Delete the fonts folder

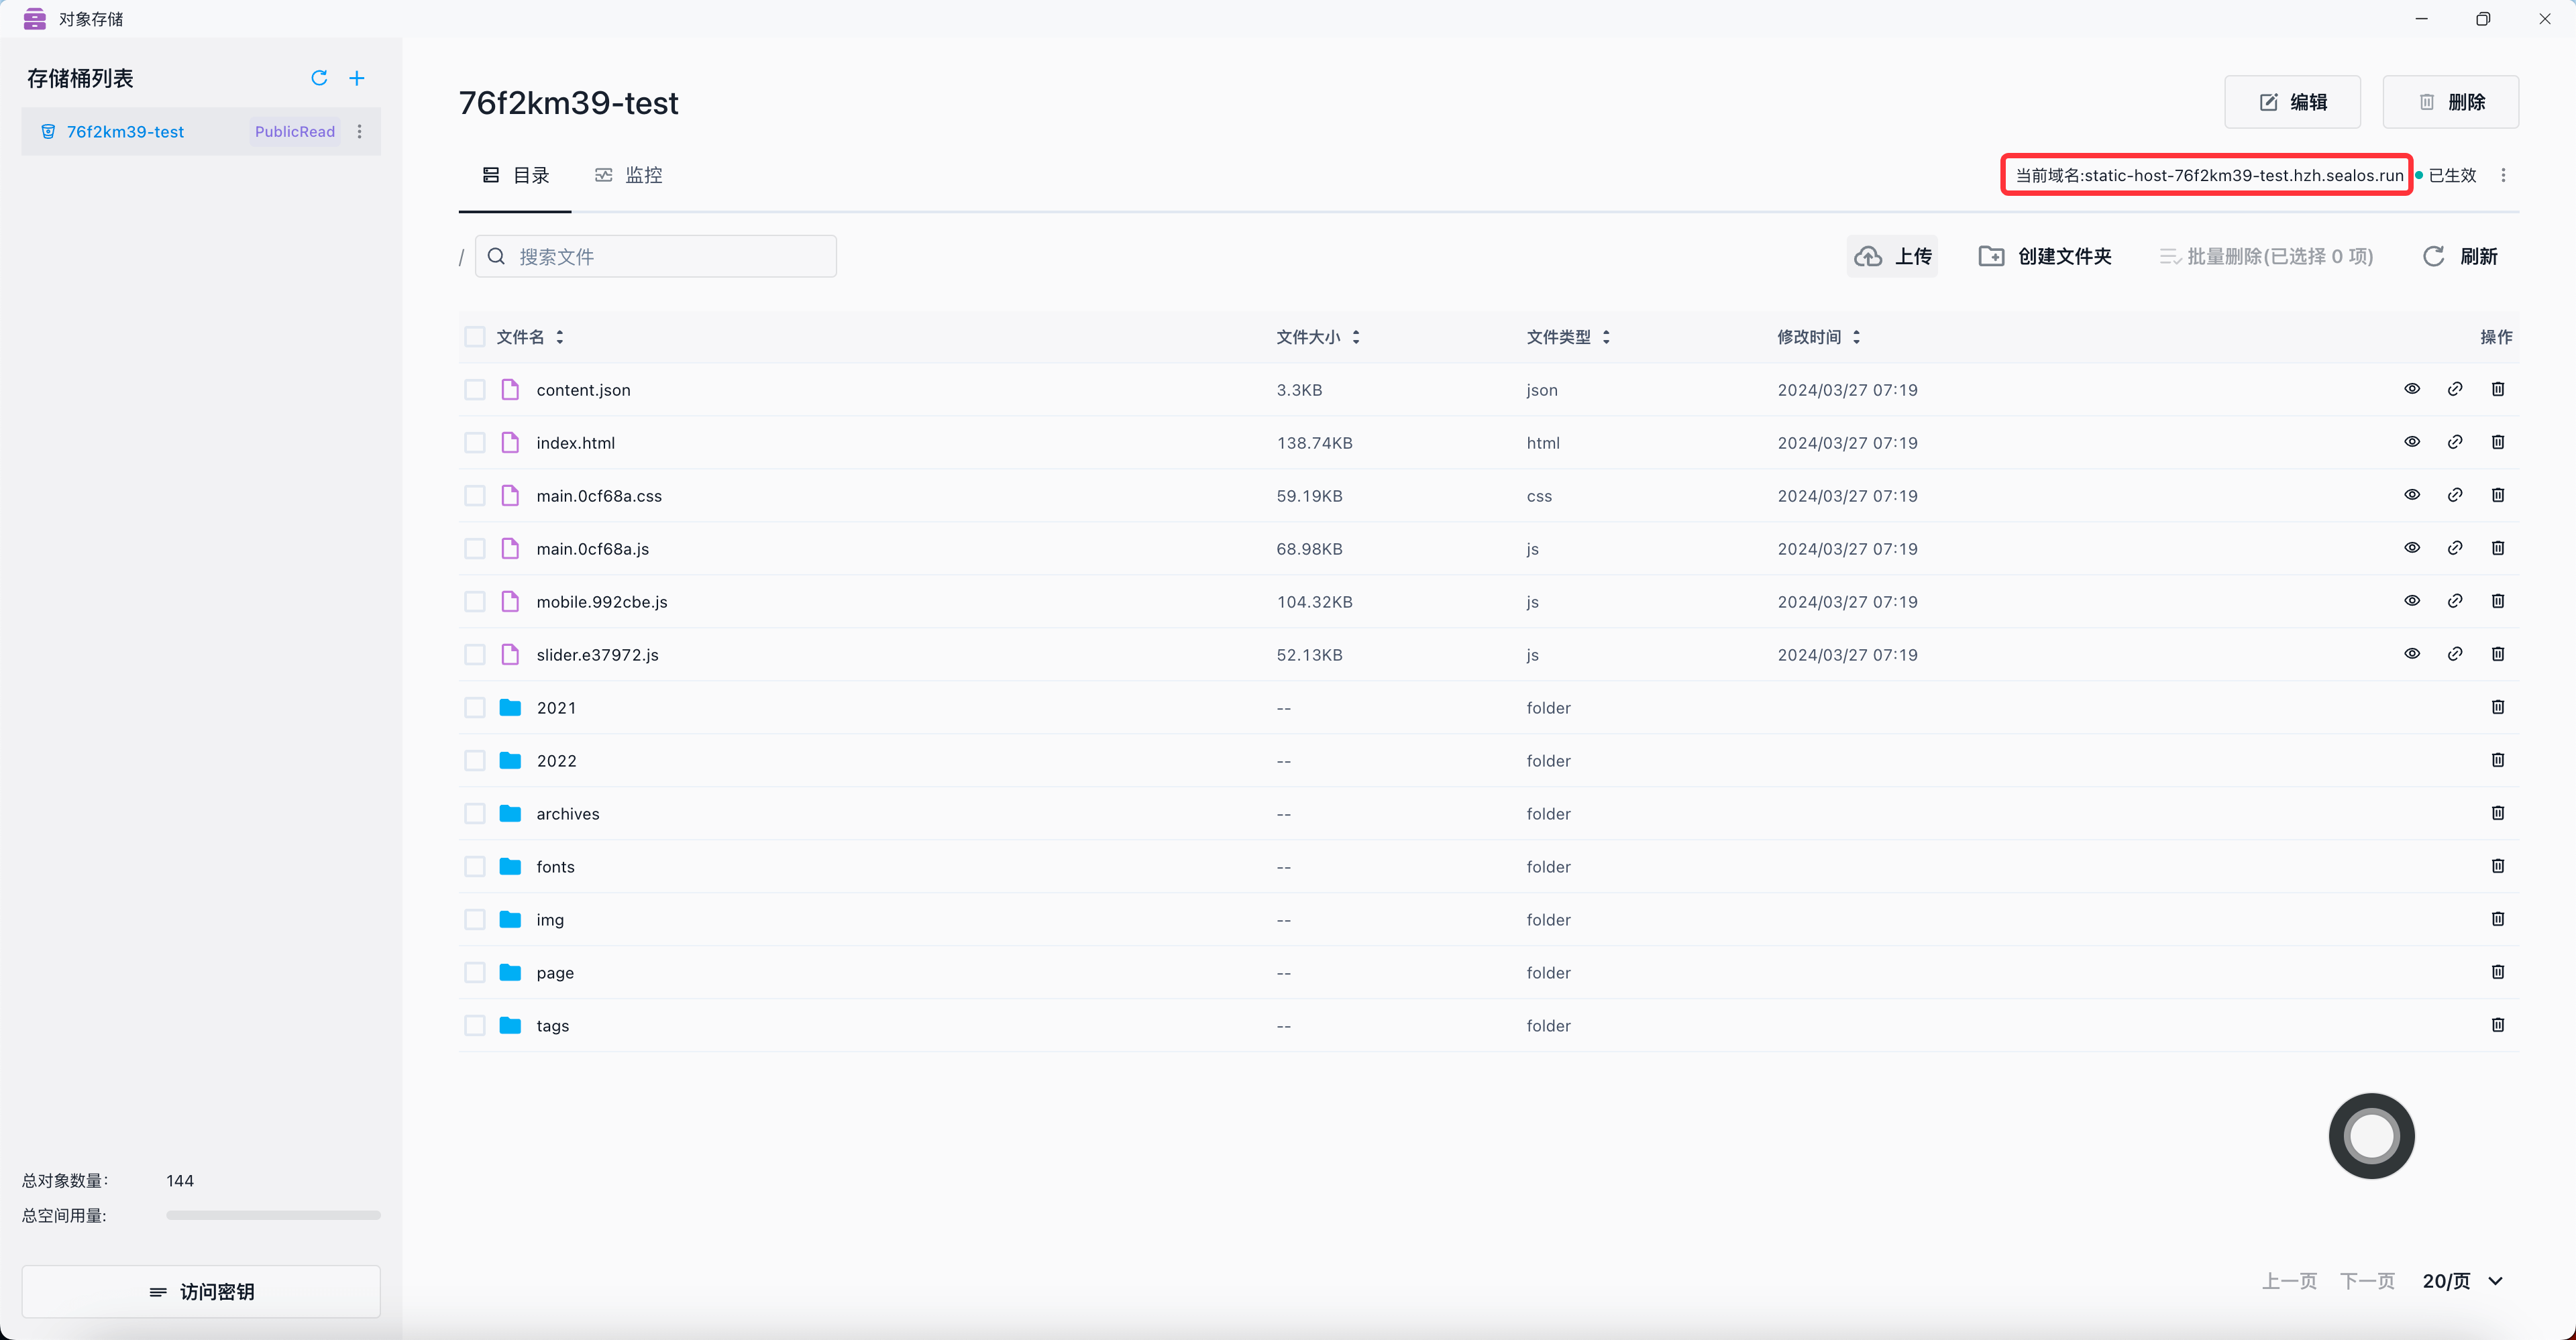click(2498, 866)
